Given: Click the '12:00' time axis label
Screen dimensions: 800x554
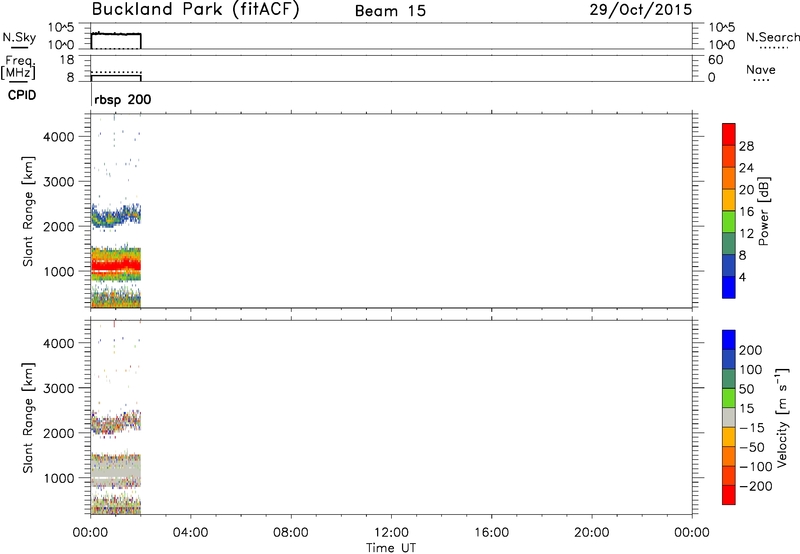Looking at the screenshot, I should pyautogui.click(x=391, y=533).
